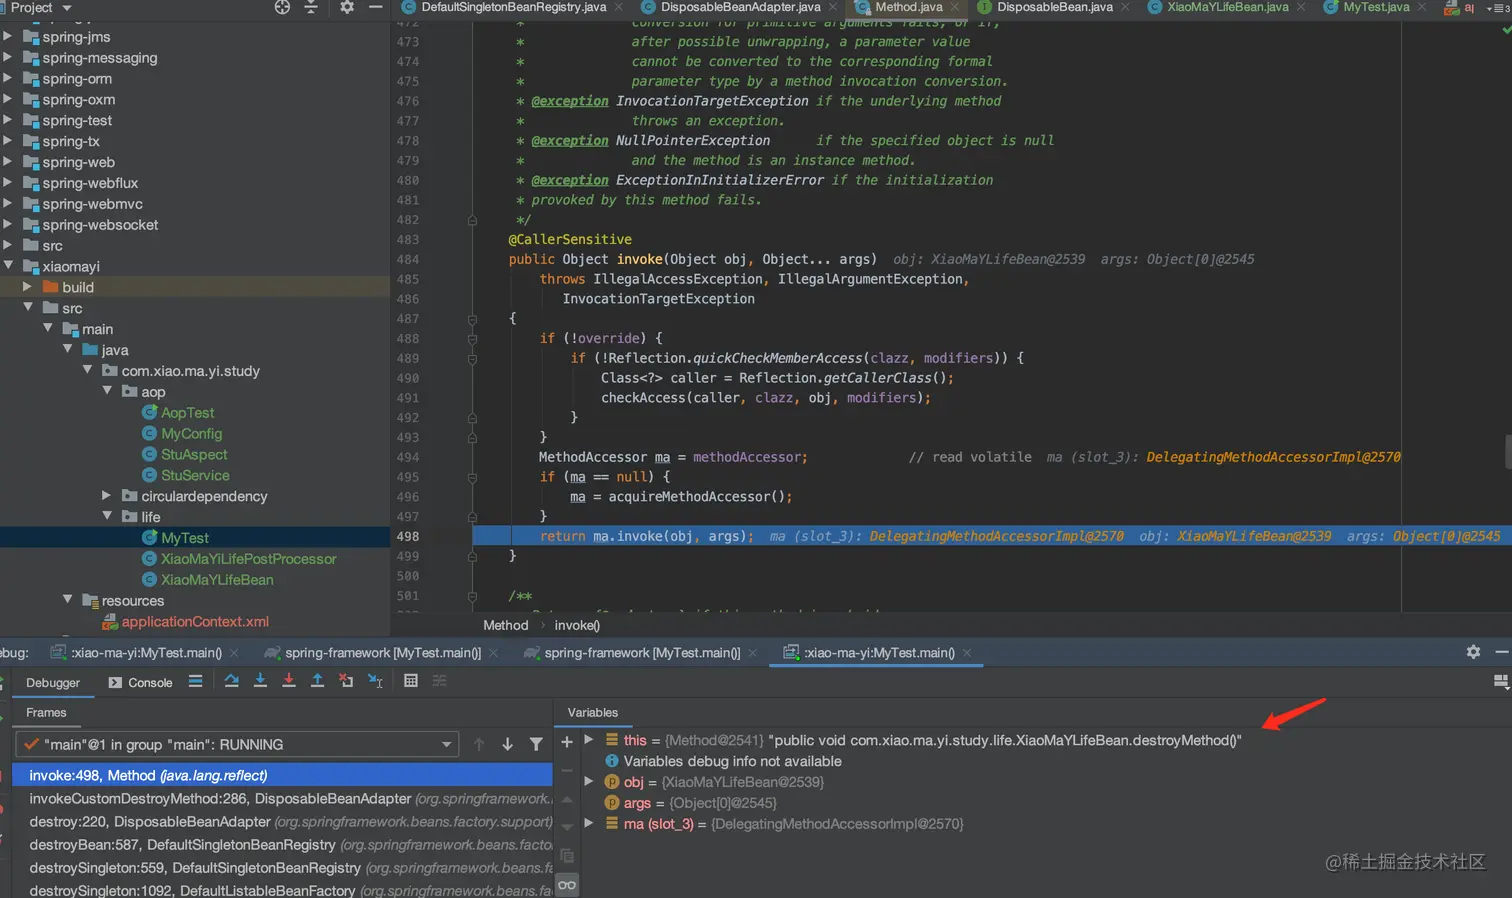Viewport: 1512px width, 898px height.
Task: Add a new watch with plus icon
Action: pyautogui.click(x=567, y=742)
